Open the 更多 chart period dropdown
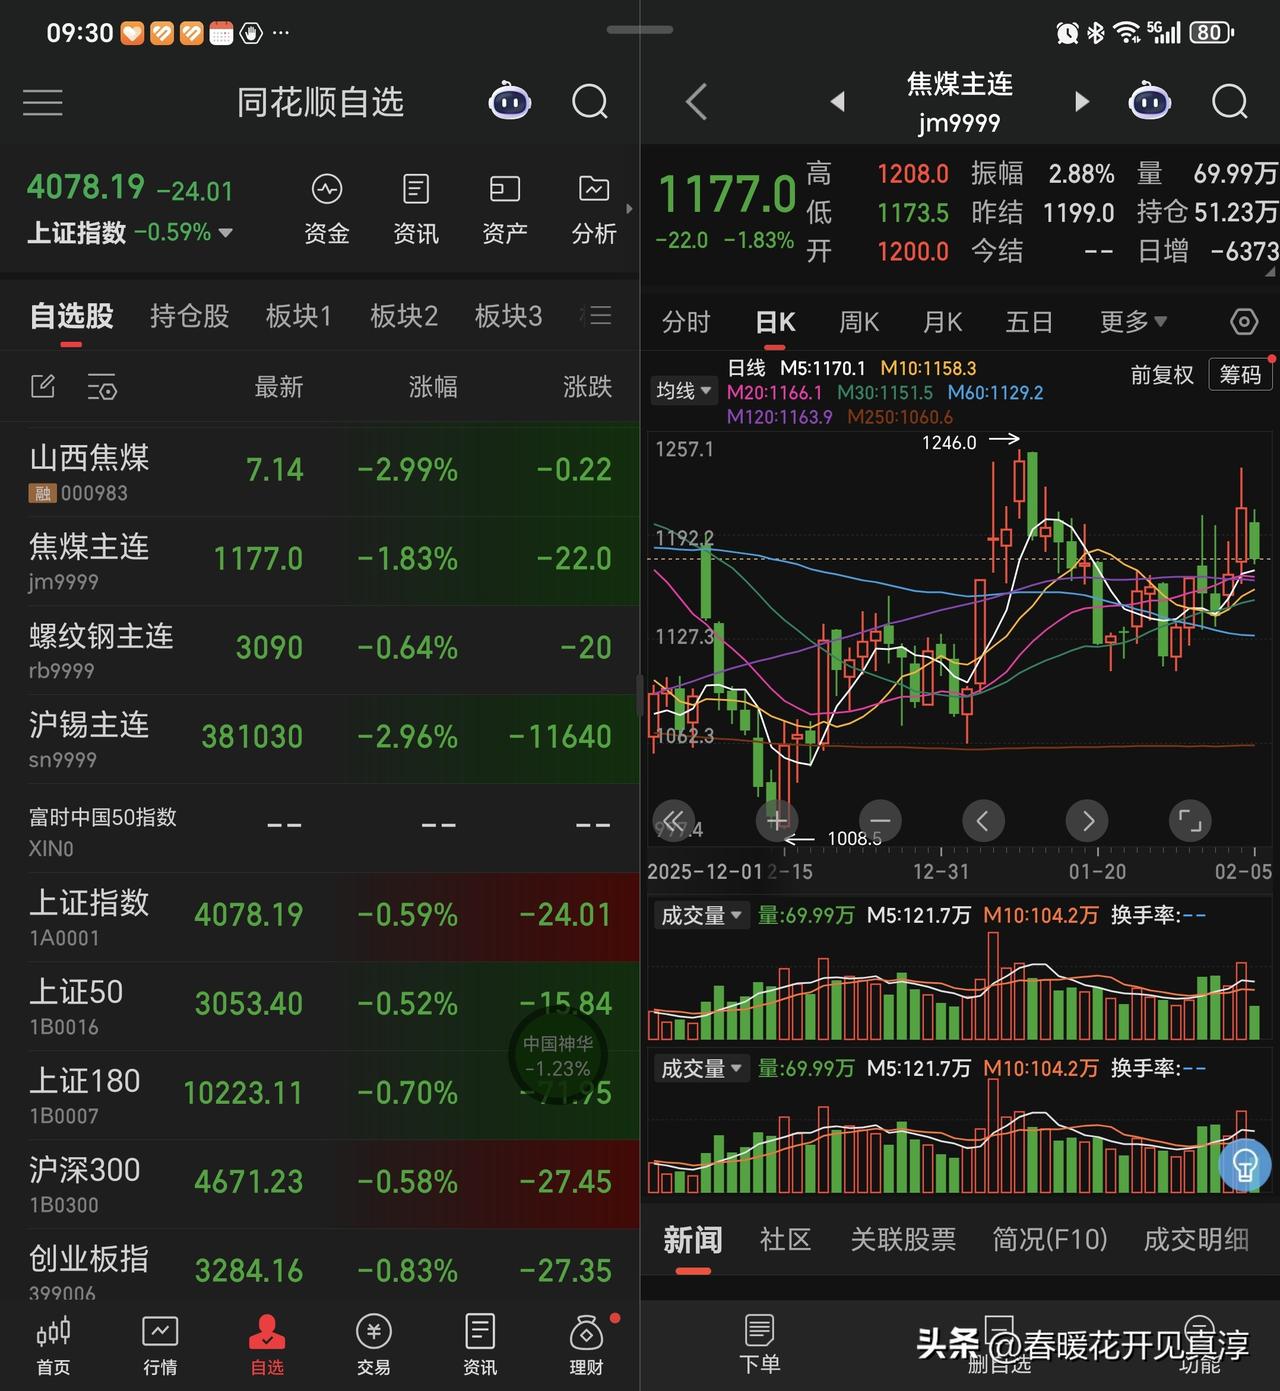 coord(1133,321)
